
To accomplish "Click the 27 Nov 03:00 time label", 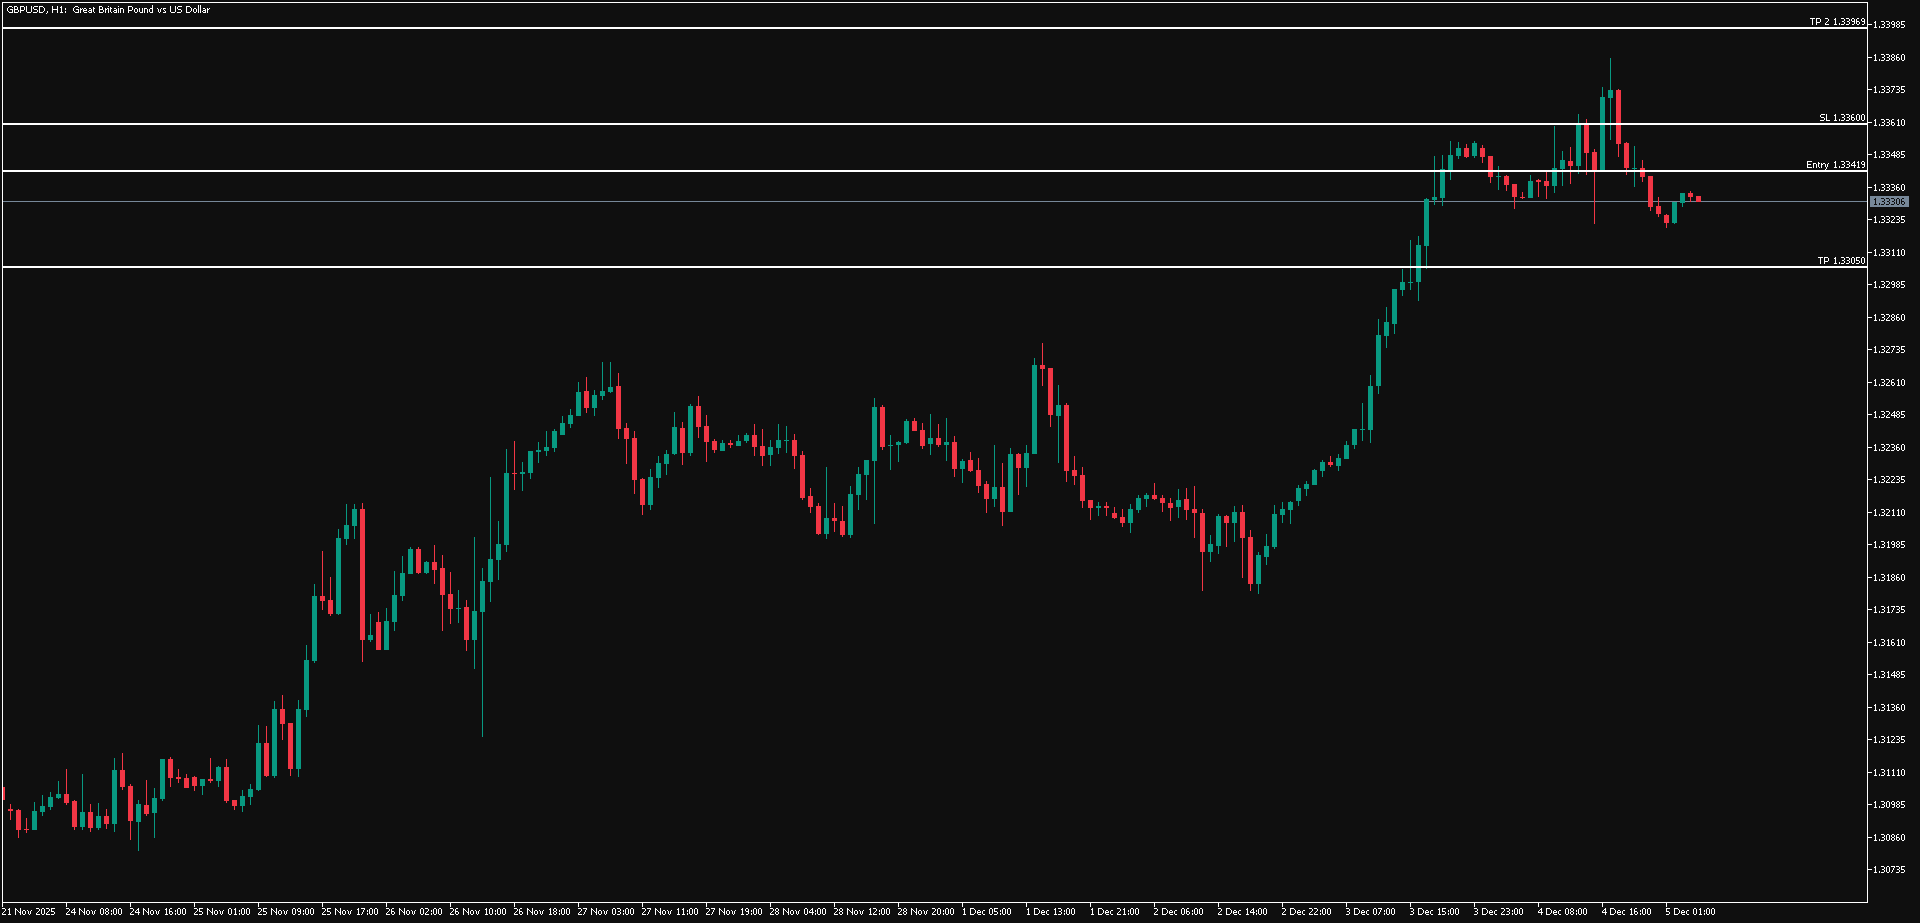I will [606, 912].
